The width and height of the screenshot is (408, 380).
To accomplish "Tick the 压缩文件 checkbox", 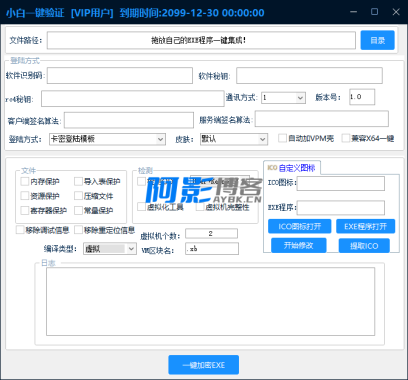I will [78, 196].
